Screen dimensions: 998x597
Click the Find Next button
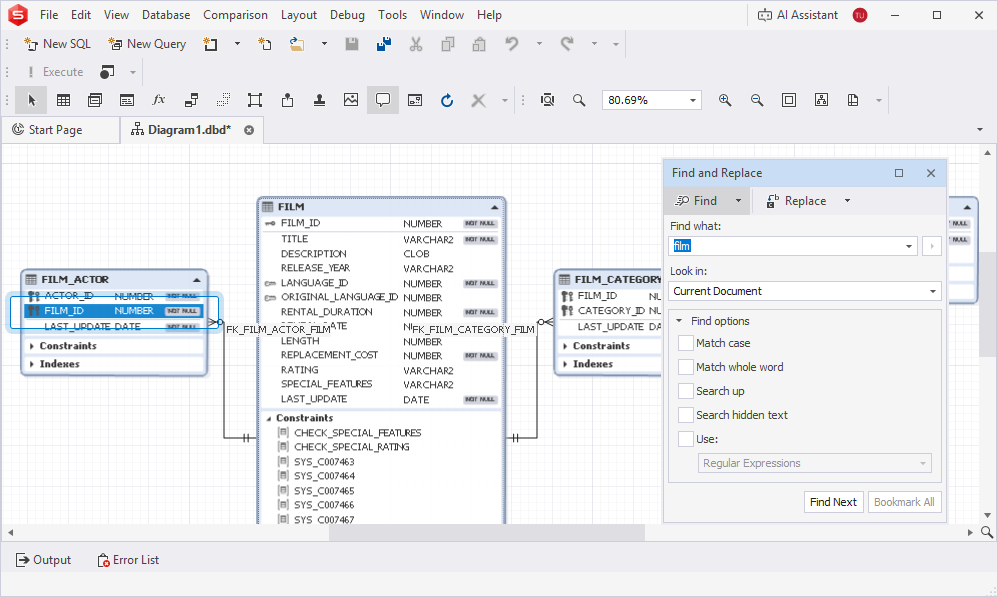(x=833, y=501)
